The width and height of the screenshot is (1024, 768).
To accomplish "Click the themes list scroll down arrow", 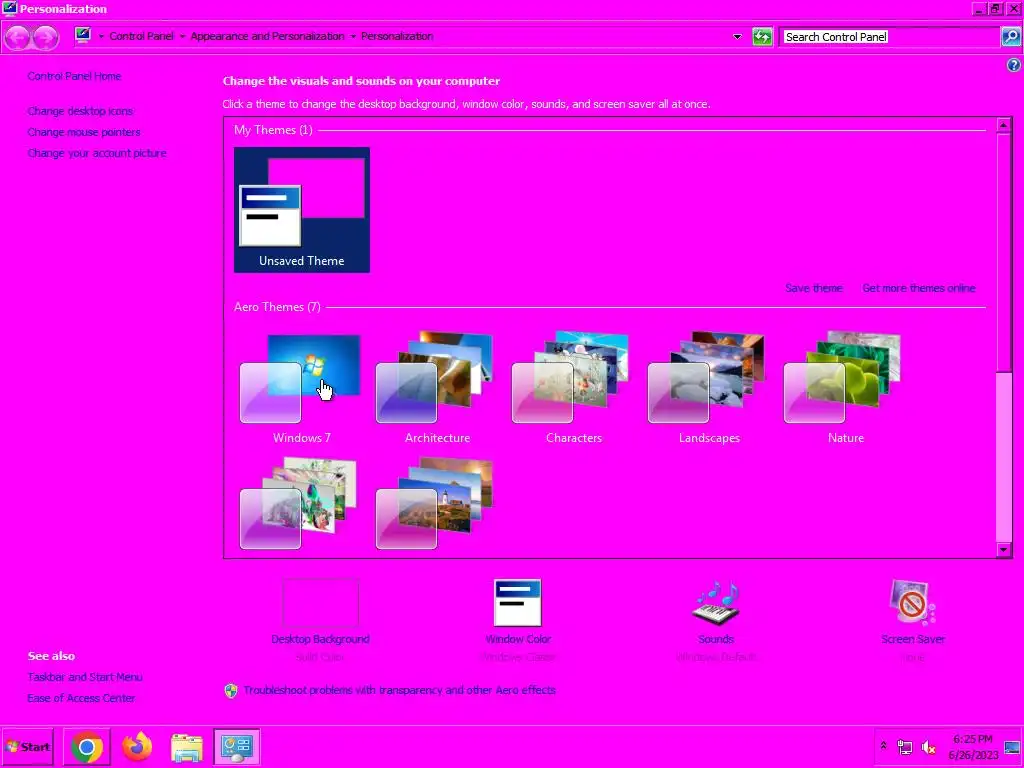I will pos(1004,550).
